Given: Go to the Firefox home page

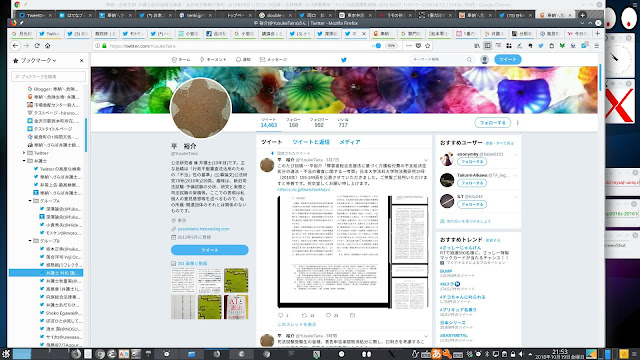Looking at the screenshot, I should click(47, 46).
